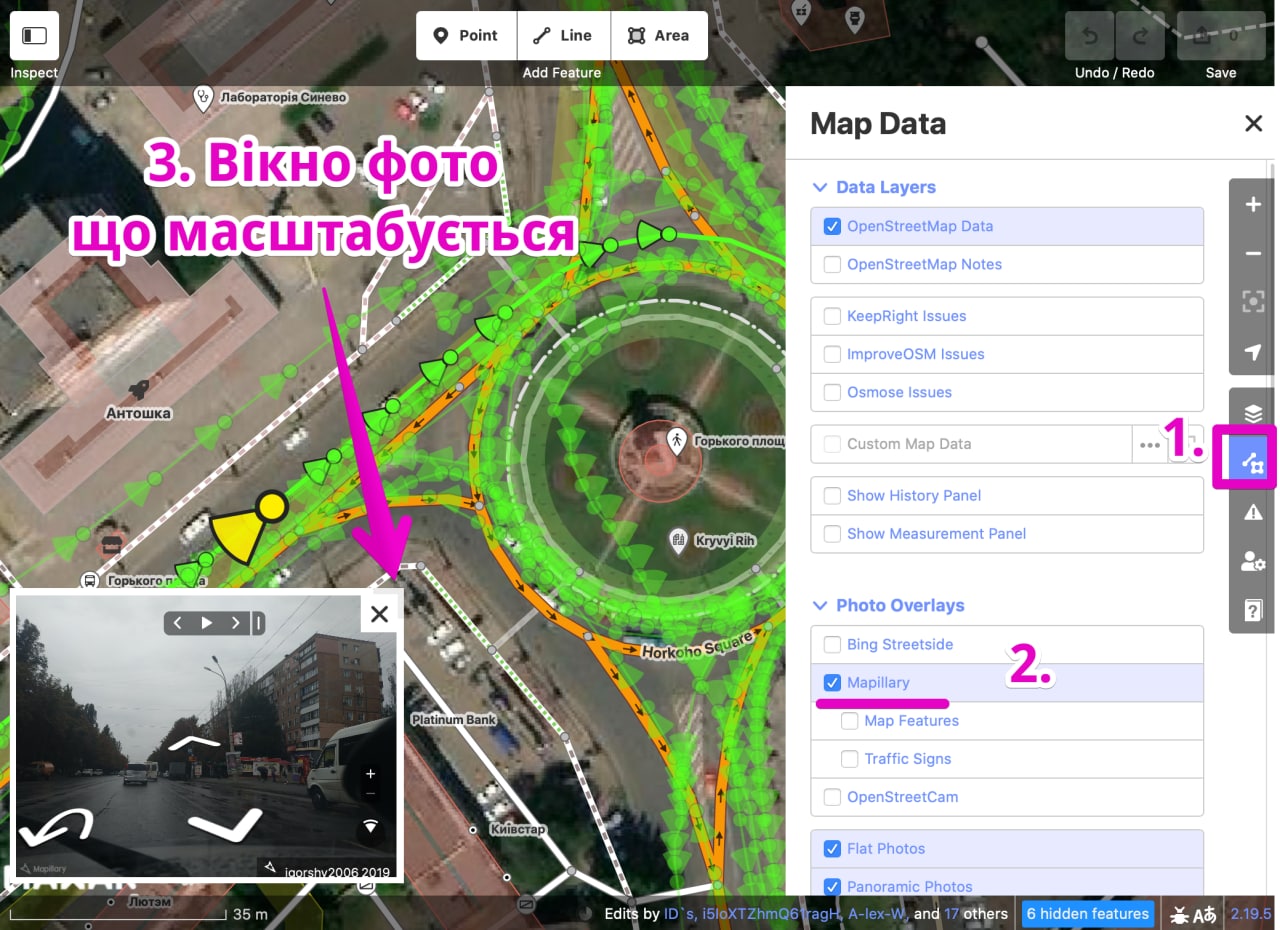Enable KeepRight Issues layer
Viewport: 1280px width, 930px height.
click(x=832, y=316)
